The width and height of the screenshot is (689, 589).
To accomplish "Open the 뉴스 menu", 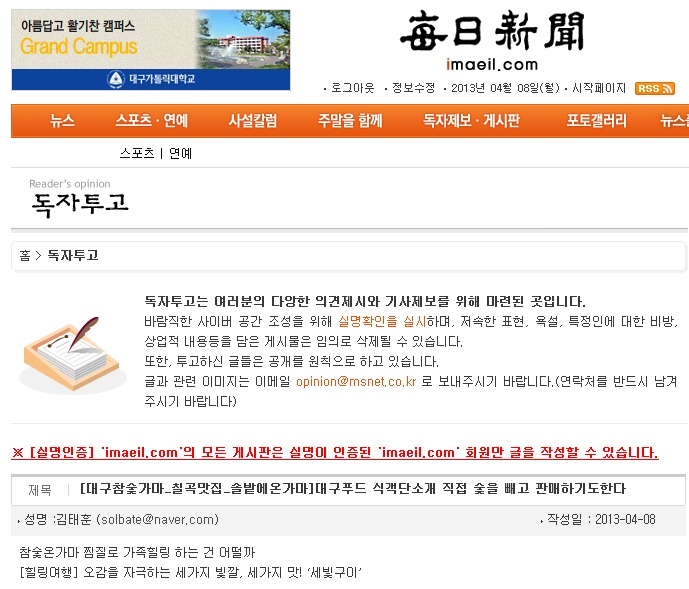I will coord(62,121).
